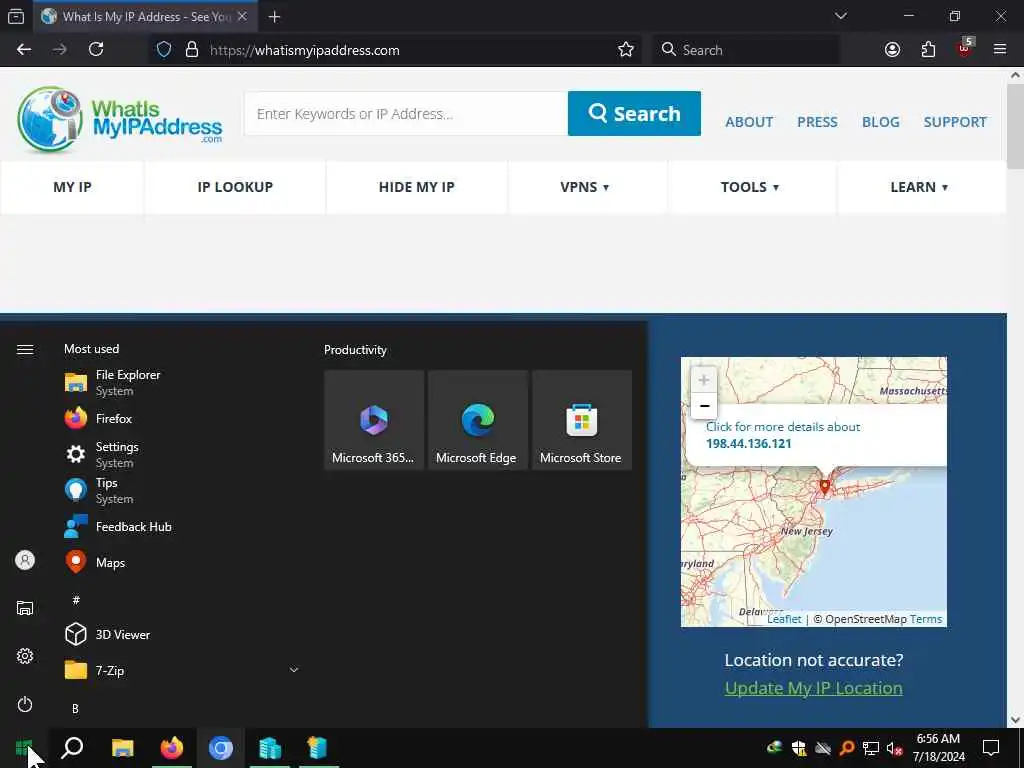This screenshot has height=768, width=1024.
Task: Select MY IP navigation tab
Action: pyautogui.click(x=72, y=187)
